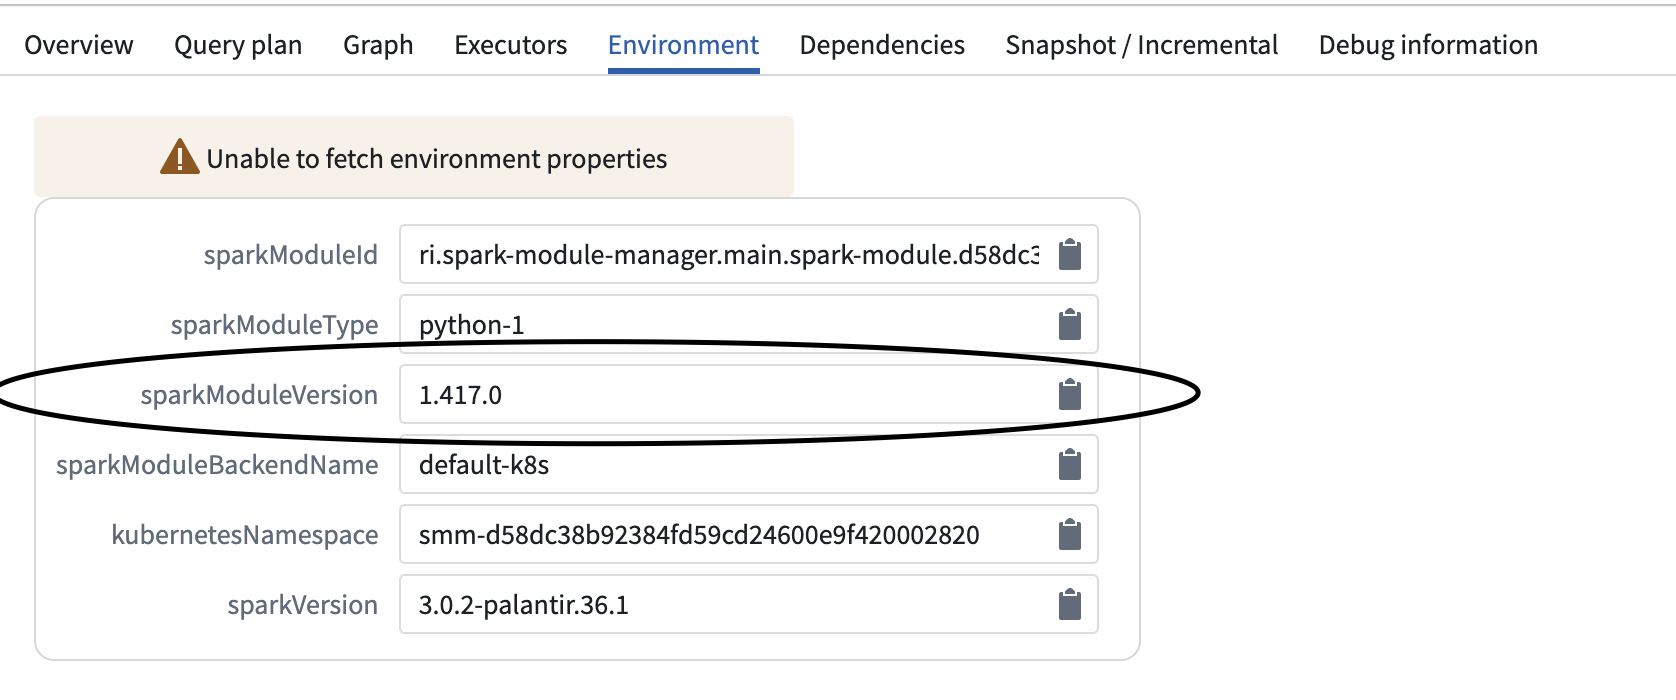Select the Environment tab
This screenshot has height=700, width=1676.
coord(684,45)
